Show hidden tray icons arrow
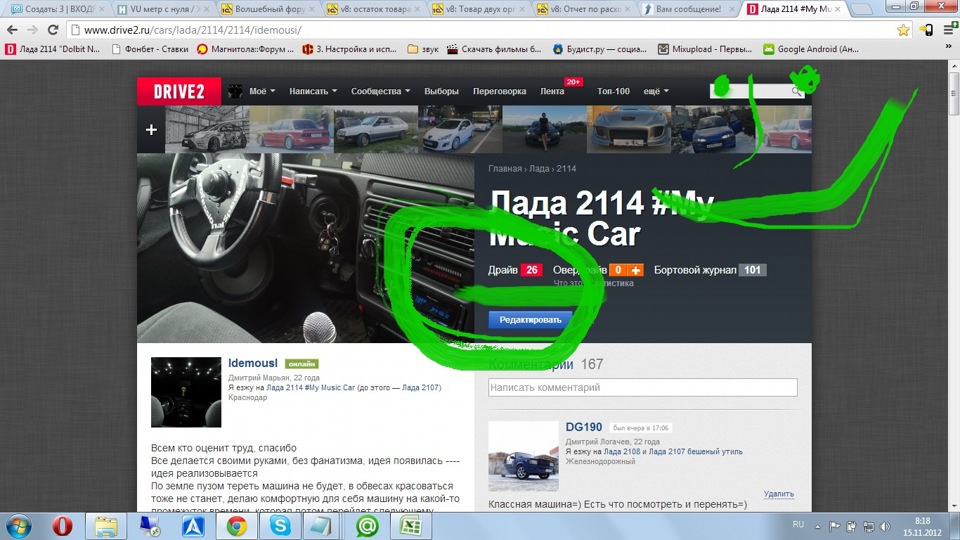The height and width of the screenshot is (540, 960). coord(817,526)
